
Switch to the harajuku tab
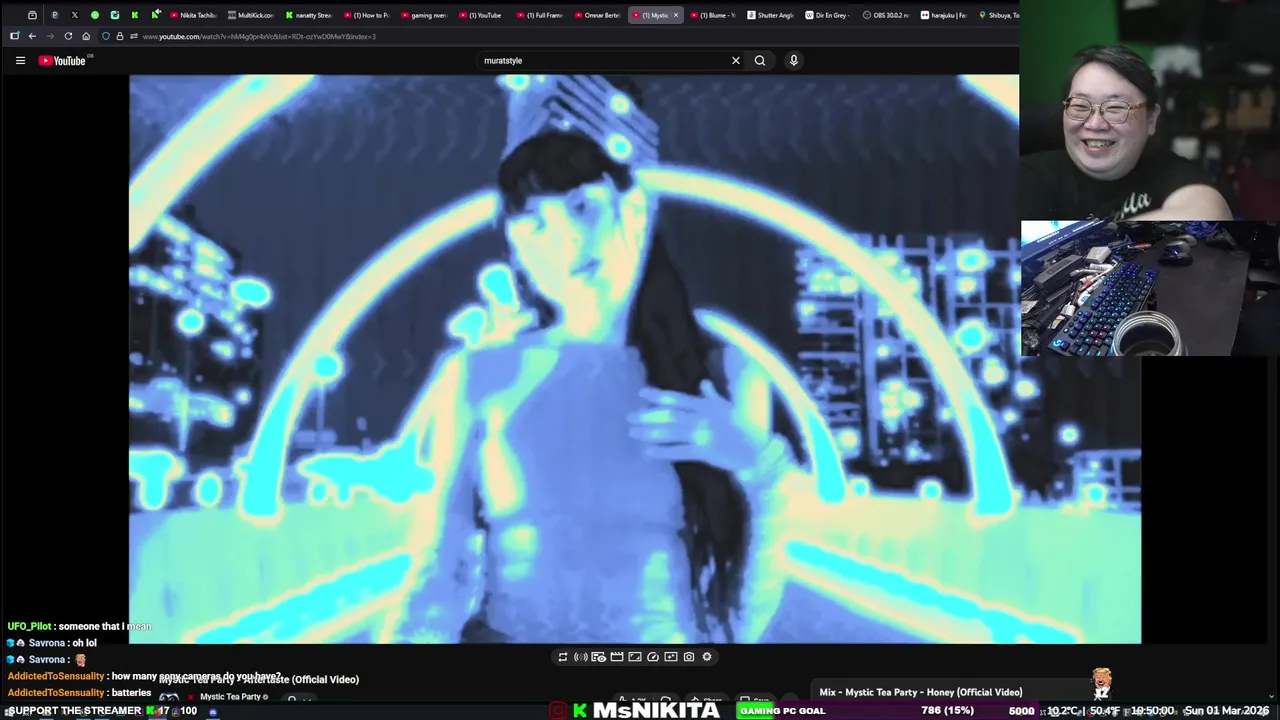coord(945,15)
